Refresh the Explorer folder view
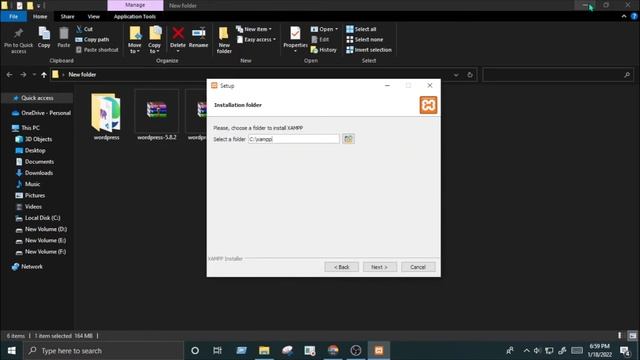 pyautogui.click(x=470, y=75)
